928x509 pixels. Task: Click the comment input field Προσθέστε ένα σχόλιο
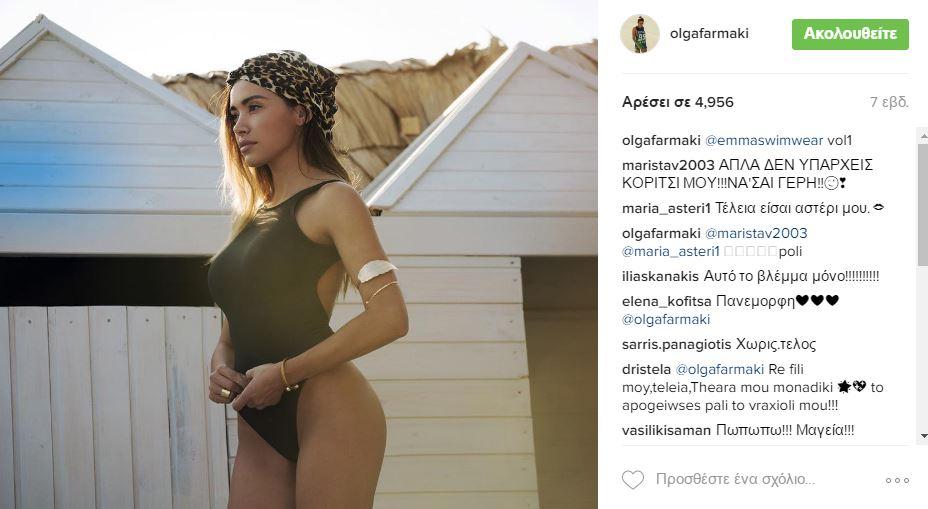(736, 479)
